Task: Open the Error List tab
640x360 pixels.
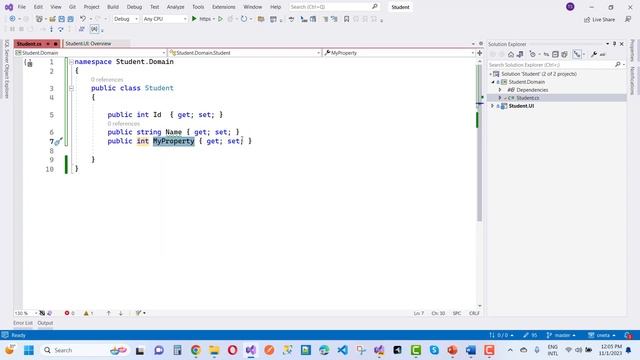Action: click(23, 323)
